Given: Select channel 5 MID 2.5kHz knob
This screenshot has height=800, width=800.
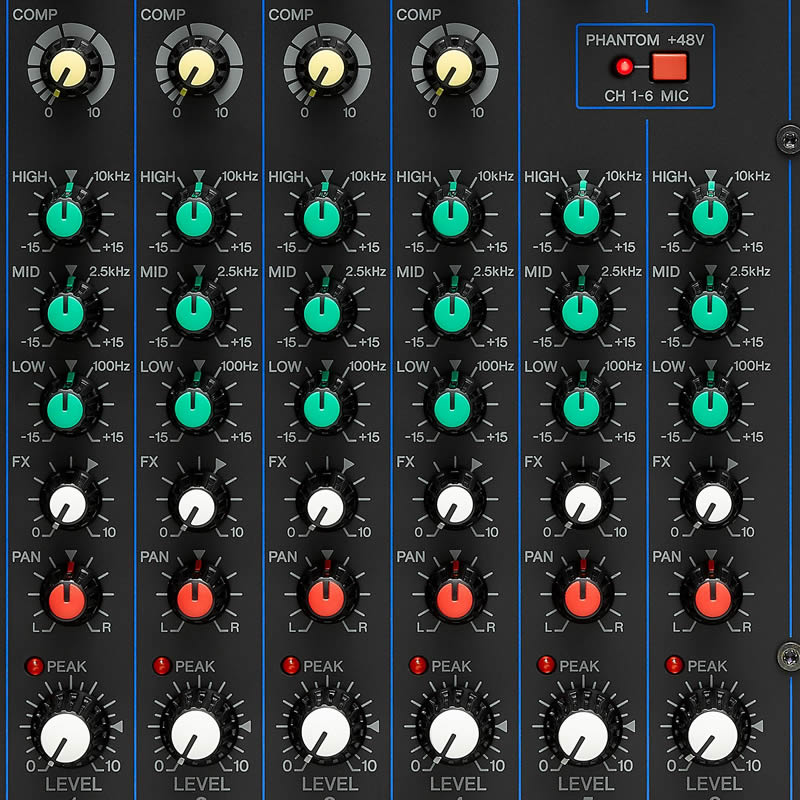Looking at the screenshot, I should click(x=580, y=312).
